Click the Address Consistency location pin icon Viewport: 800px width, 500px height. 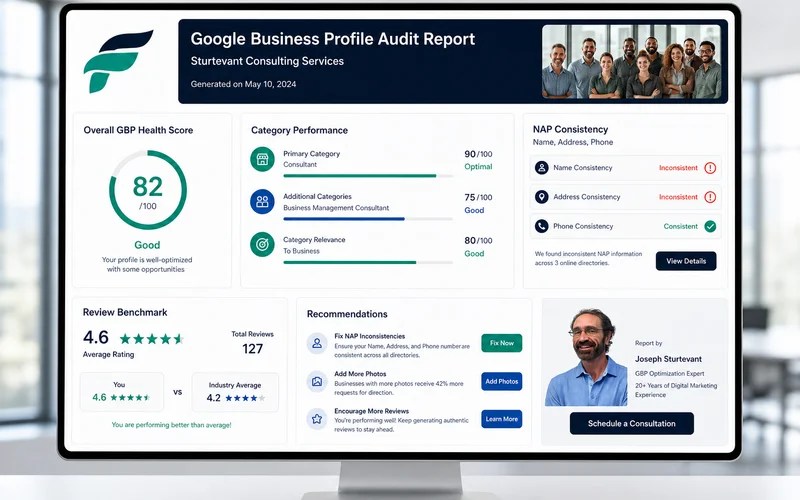click(541, 197)
